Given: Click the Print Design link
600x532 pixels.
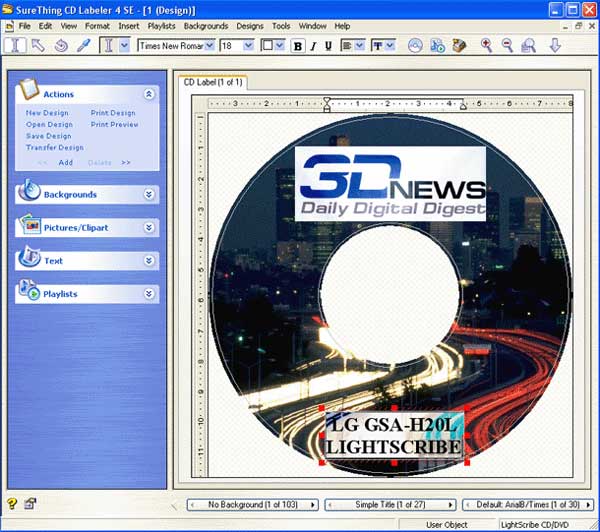Looking at the screenshot, I should 113,113.
